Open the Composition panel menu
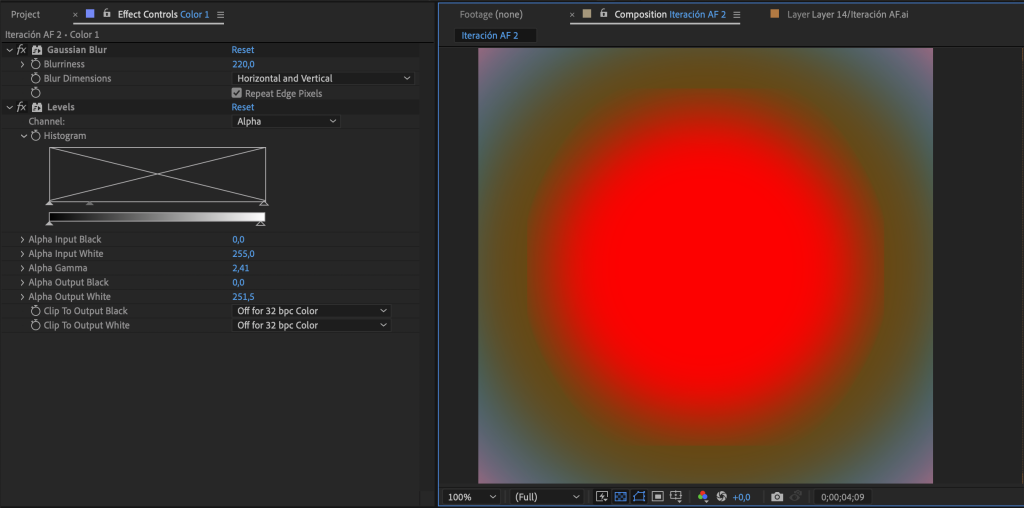The width and height of the screenshot is (1024, 508). 737,14
